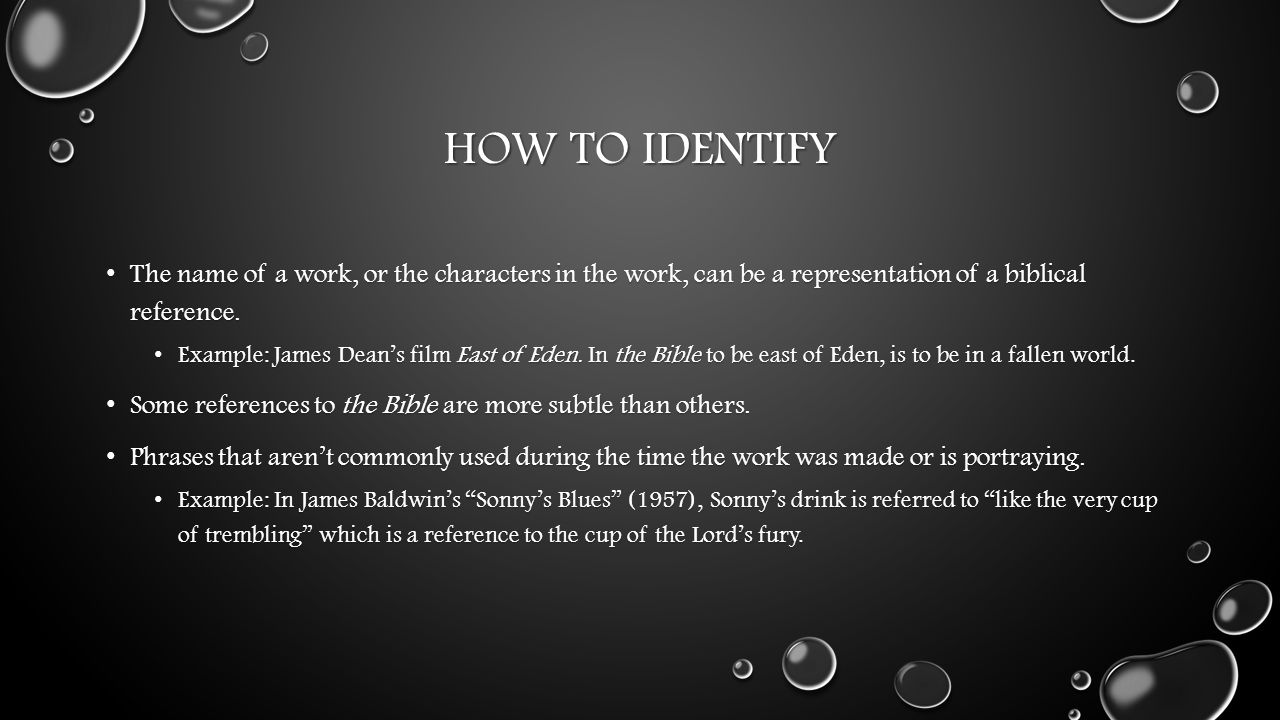This screenshot has height=720, width=1280.
Task: Click the name "James Dean's film"
Action: [x=361, y=355]
